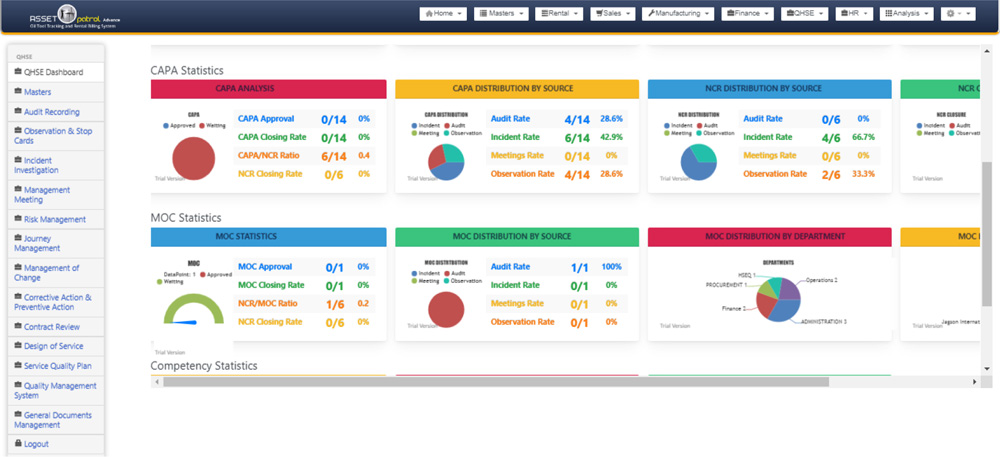Open Audit Recording link
The height and width of the screenshot is (457, 1000).
coord(51,112)
